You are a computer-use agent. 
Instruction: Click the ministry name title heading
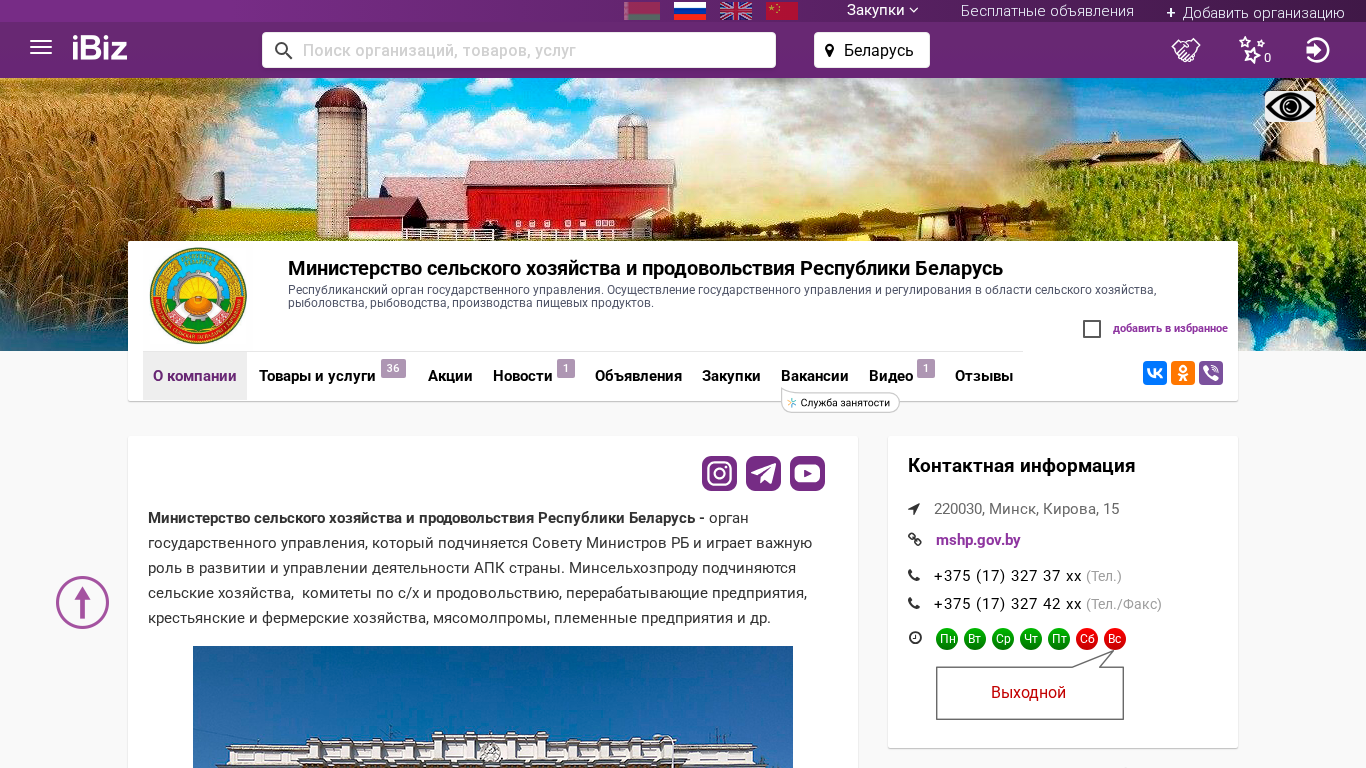[x=645, y=268]
